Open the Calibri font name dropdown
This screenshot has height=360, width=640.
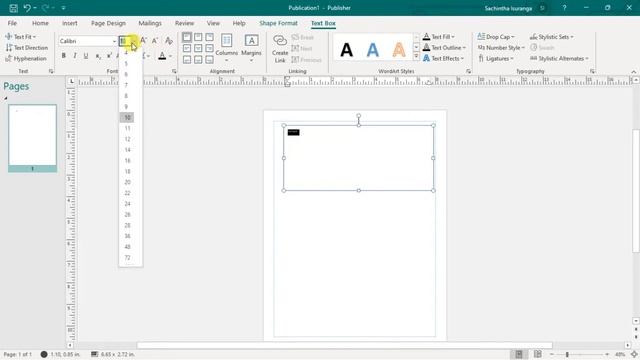click(114, 41)
